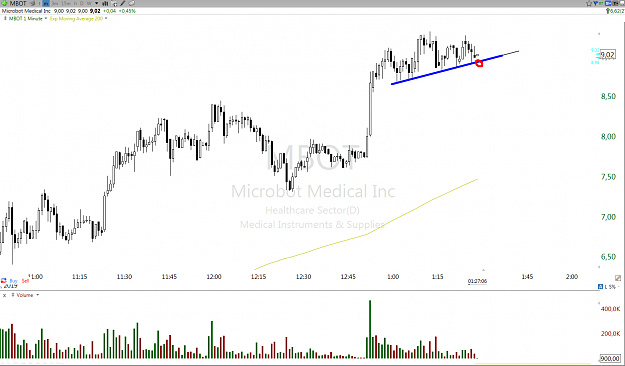Screen dimensions: 625x366
Task: Click the green arrow 6,62 indicator
Action: [x=615, y=11]
